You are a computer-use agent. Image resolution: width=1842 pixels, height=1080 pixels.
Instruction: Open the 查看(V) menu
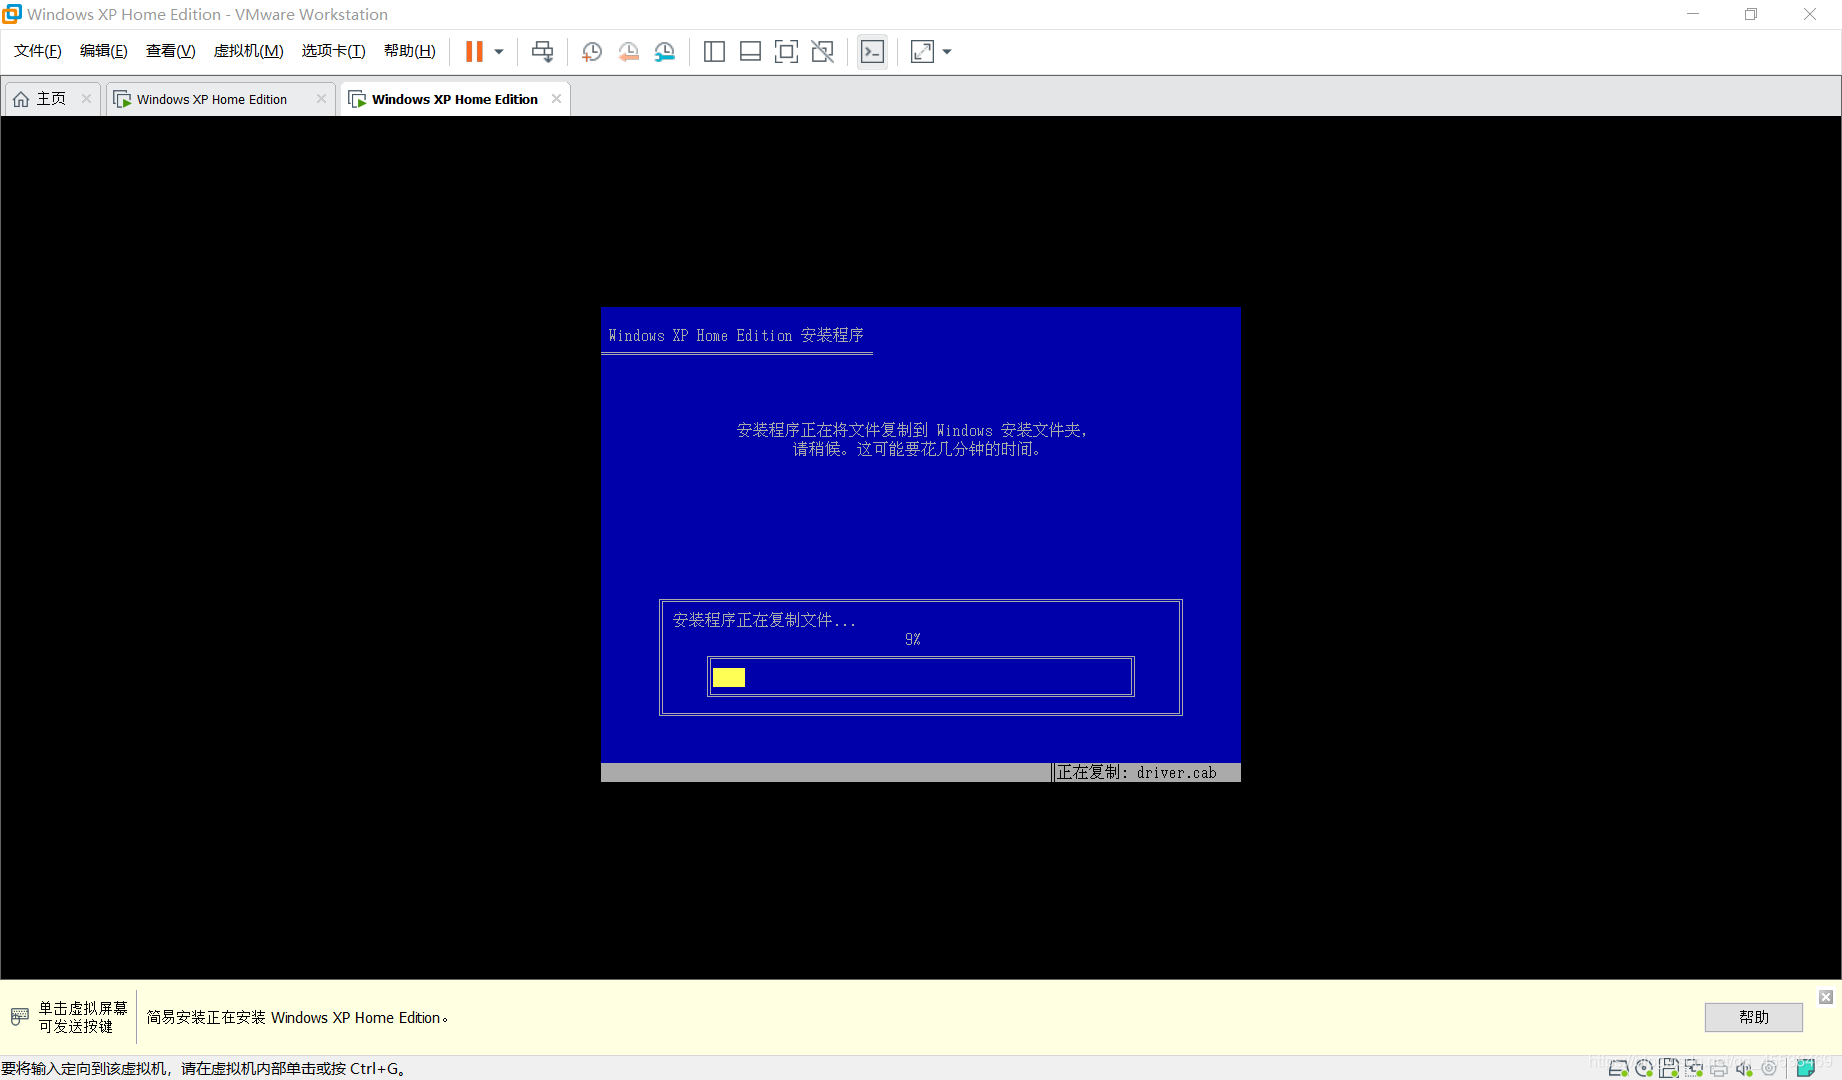[171, 51]
